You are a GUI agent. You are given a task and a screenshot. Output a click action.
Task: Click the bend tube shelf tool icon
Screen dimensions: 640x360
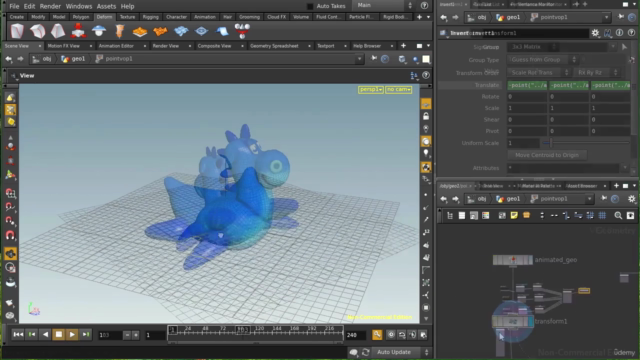point(120,31)
